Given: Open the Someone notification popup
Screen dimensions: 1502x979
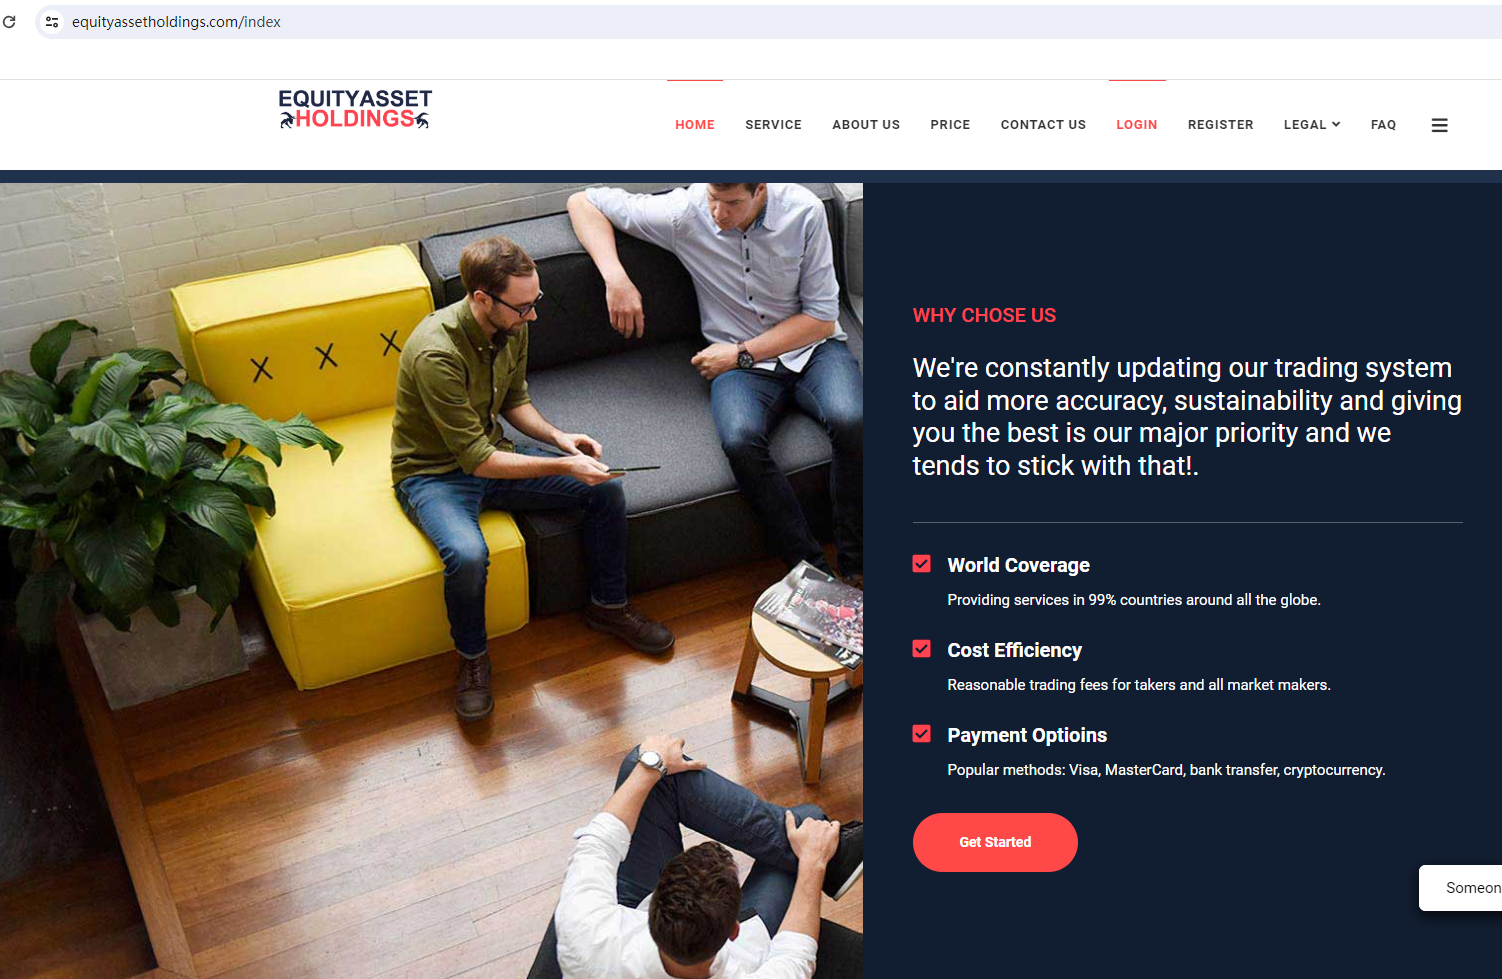Looking at the screenshot, I should pos(1461,888).
